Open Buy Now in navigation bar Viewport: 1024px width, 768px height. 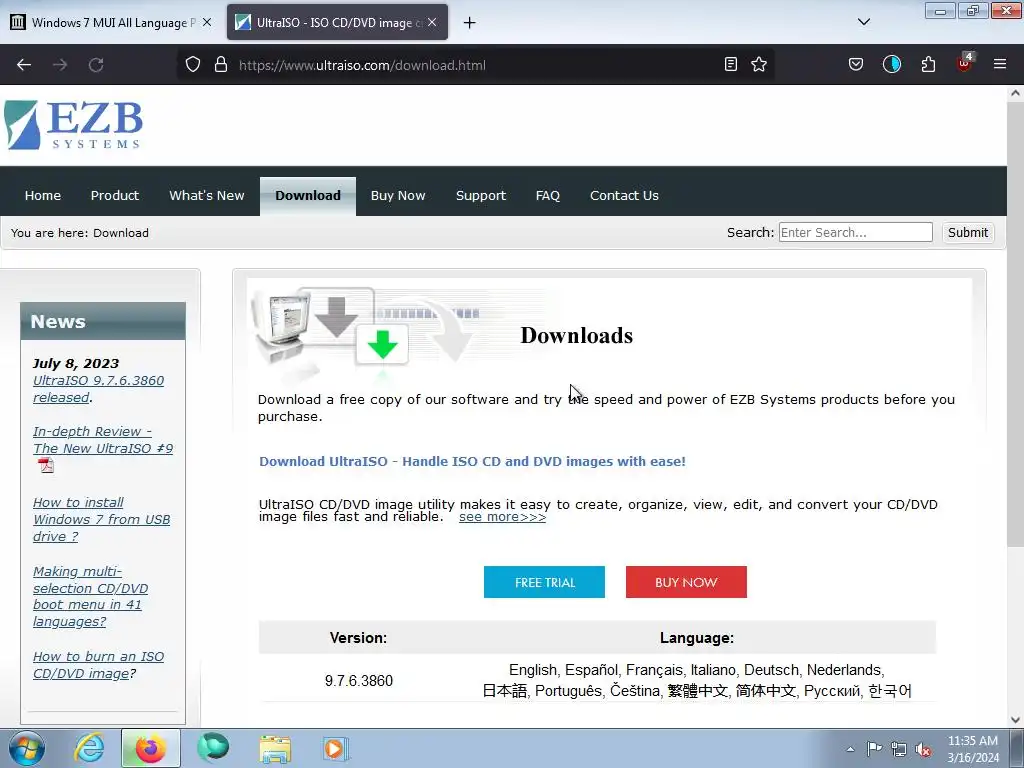click(398, 195)
